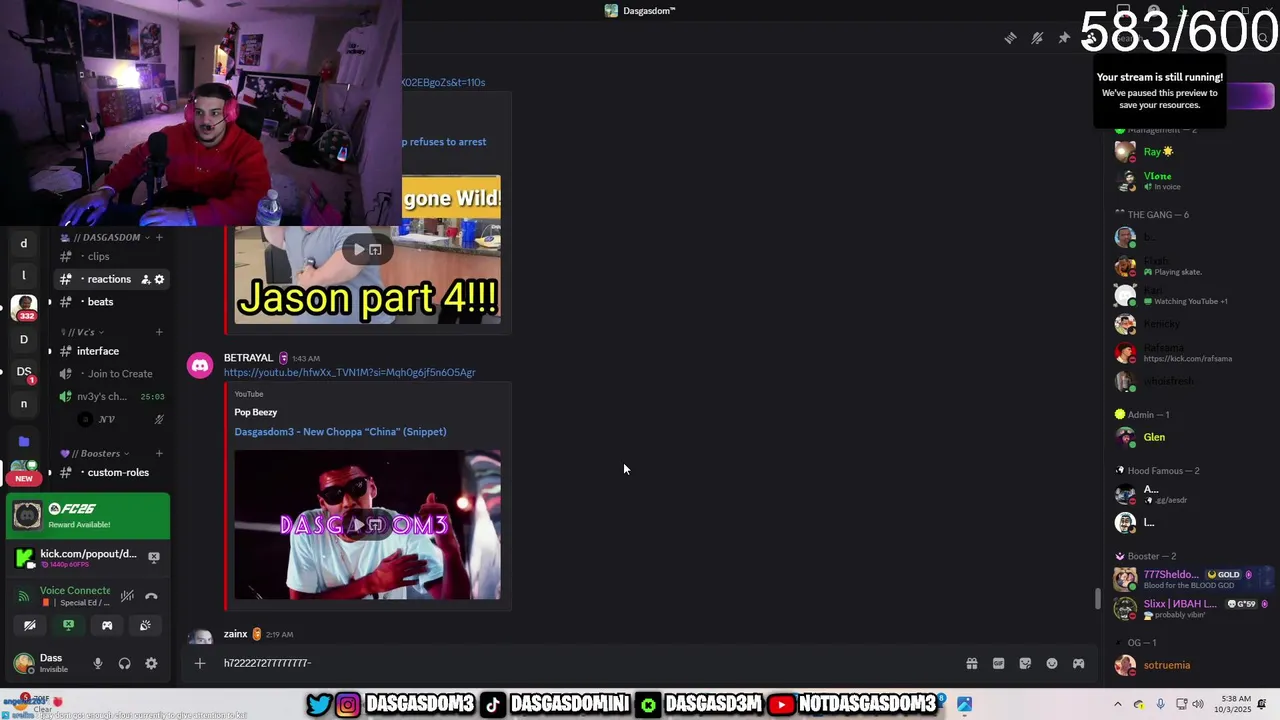The image size is (1280, 720).
Task: Add channel to DASGASDOM category
Action: coord(159,237)
